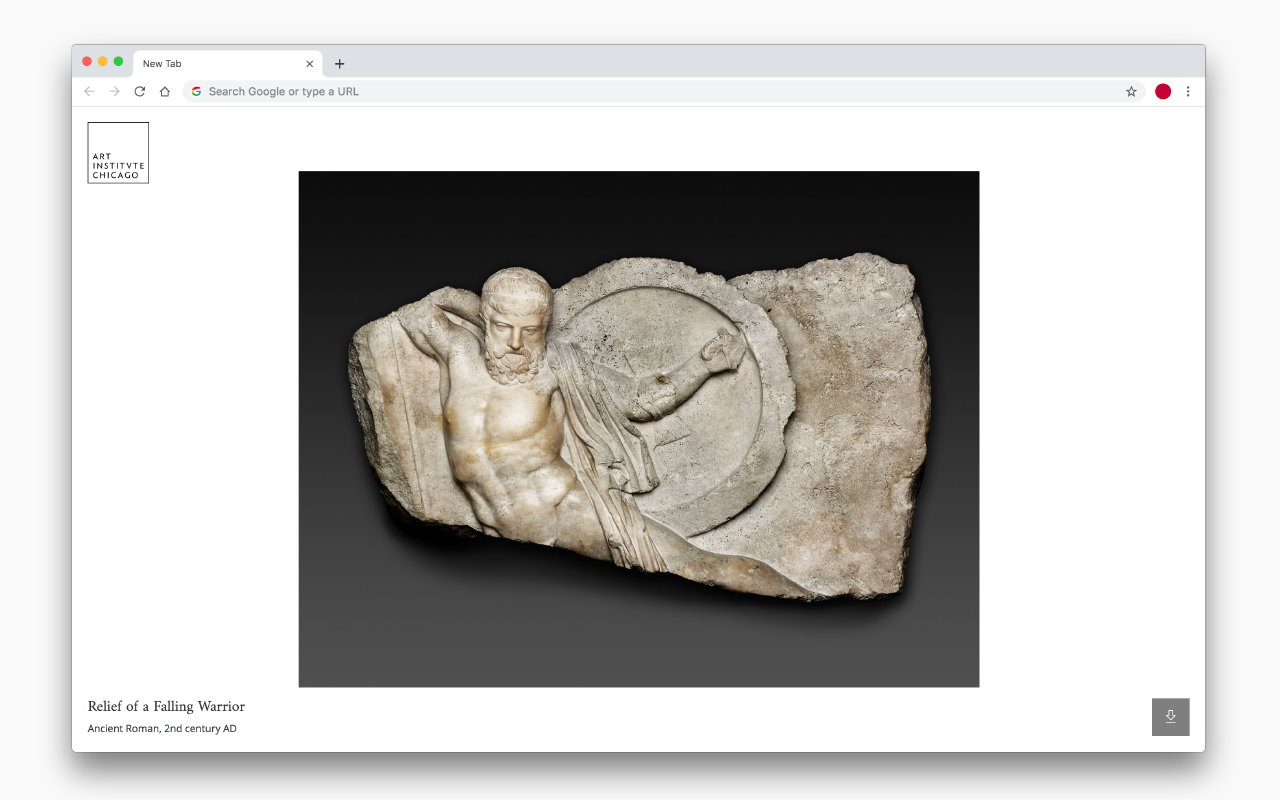The width and height of the screenshot is (1280, 800).
Task: Switch to the New Tab tab
Action: (x=200, y=63)
